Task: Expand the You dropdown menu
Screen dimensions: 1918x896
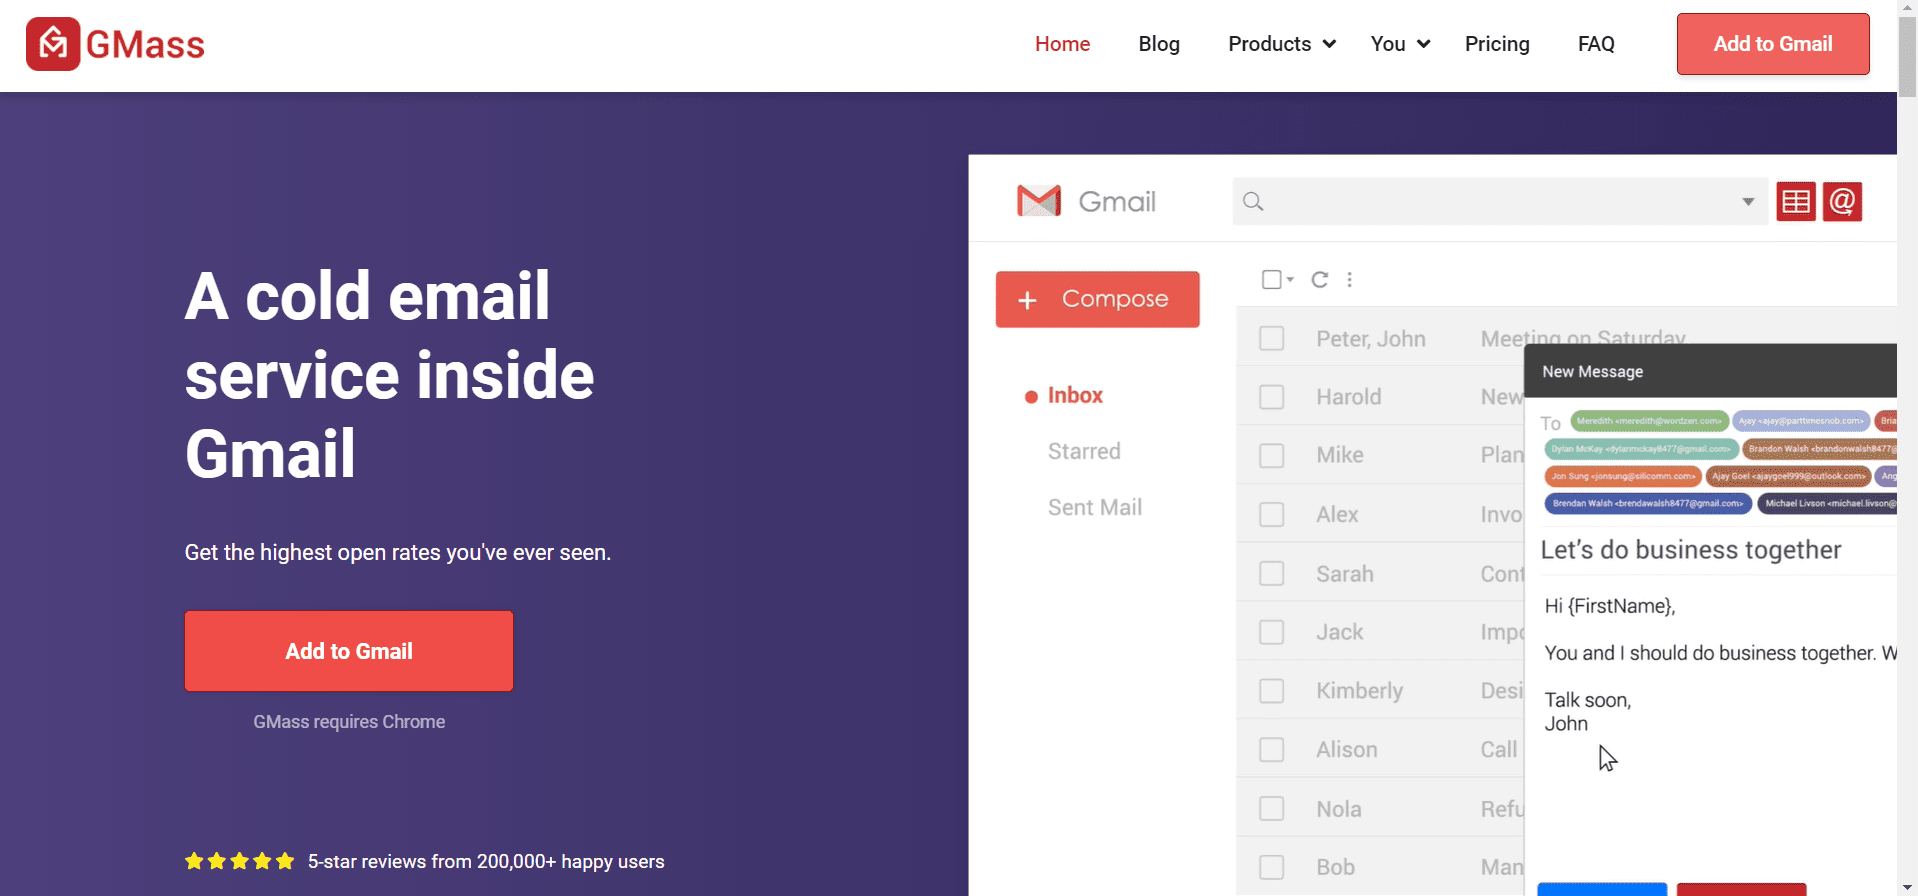Action: click(x=1400, y=44)
